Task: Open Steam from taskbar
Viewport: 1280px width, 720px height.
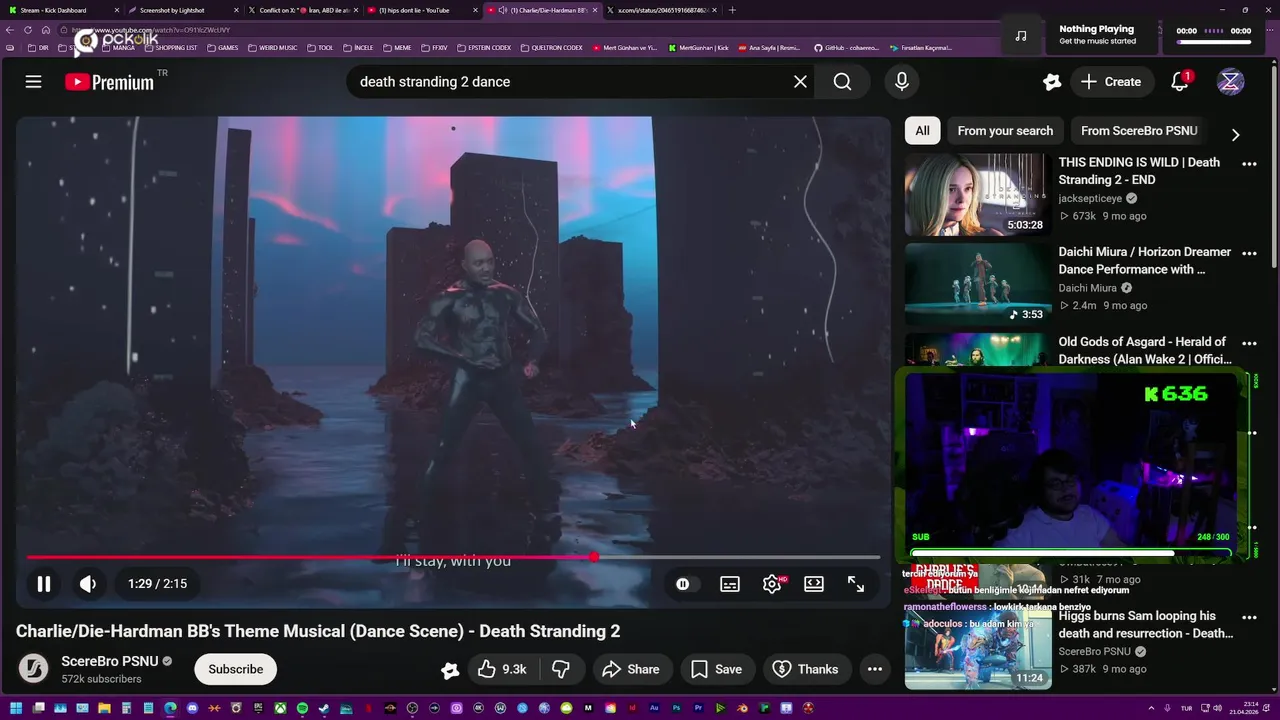Action: coord(324,709)
